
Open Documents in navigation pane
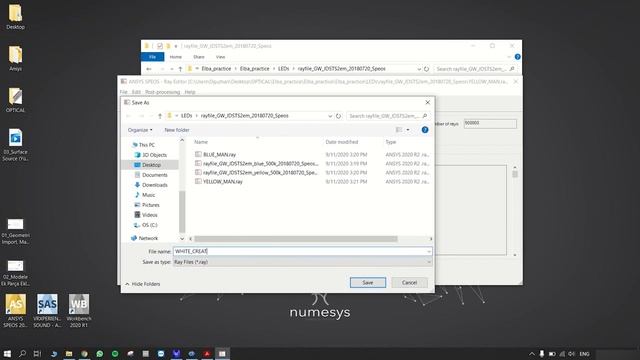[155, 175]
